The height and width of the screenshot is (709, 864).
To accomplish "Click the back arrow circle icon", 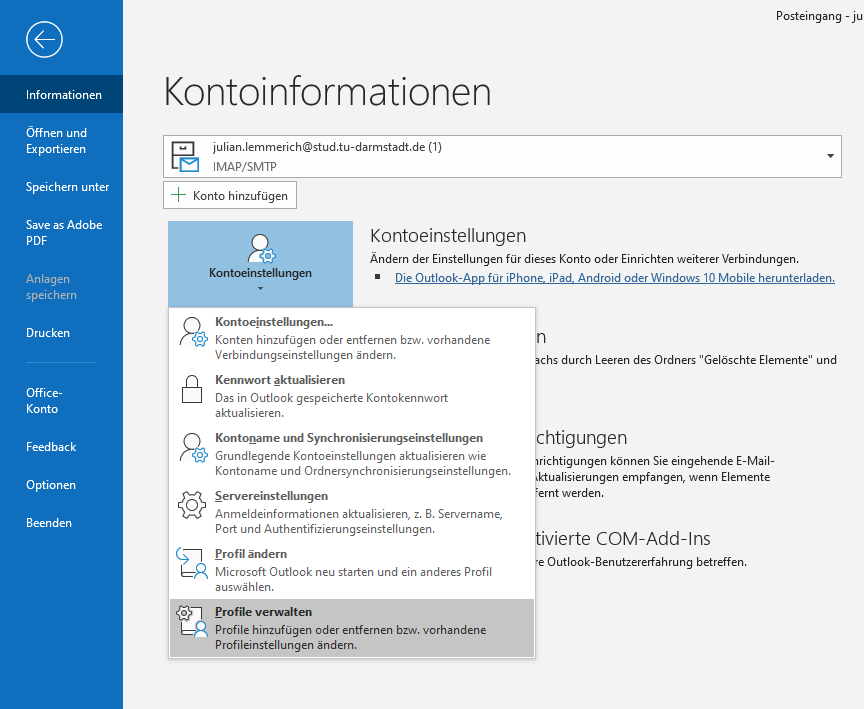I will click(x=45, y=39).
